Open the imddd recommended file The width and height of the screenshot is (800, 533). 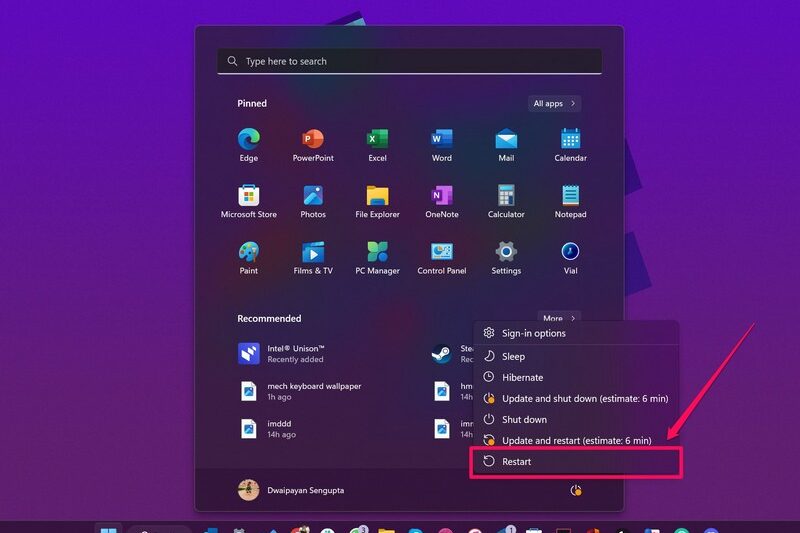(267, 428)
